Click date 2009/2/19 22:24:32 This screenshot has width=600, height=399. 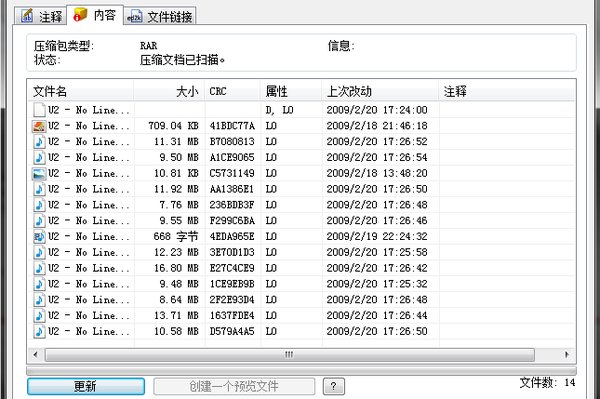(x=377, y=236)
